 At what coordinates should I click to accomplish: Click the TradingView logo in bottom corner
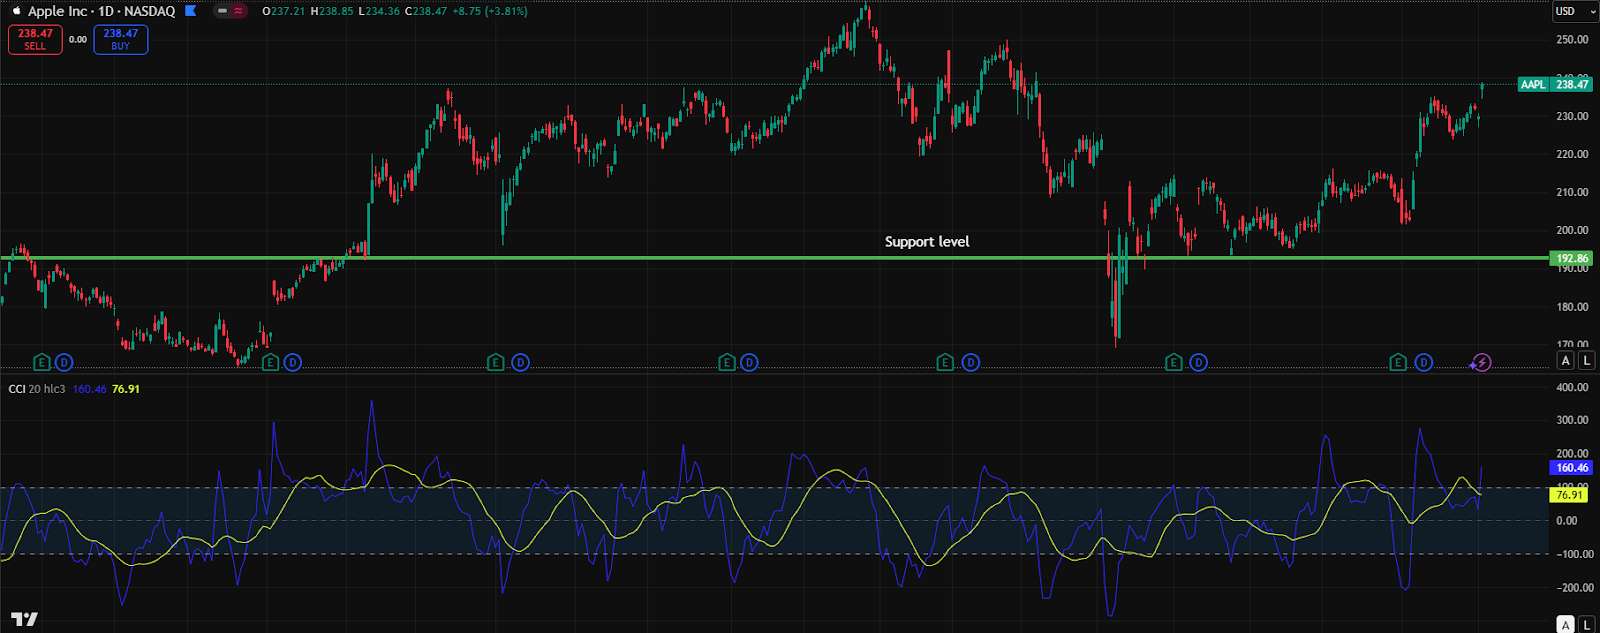[24, 620]
